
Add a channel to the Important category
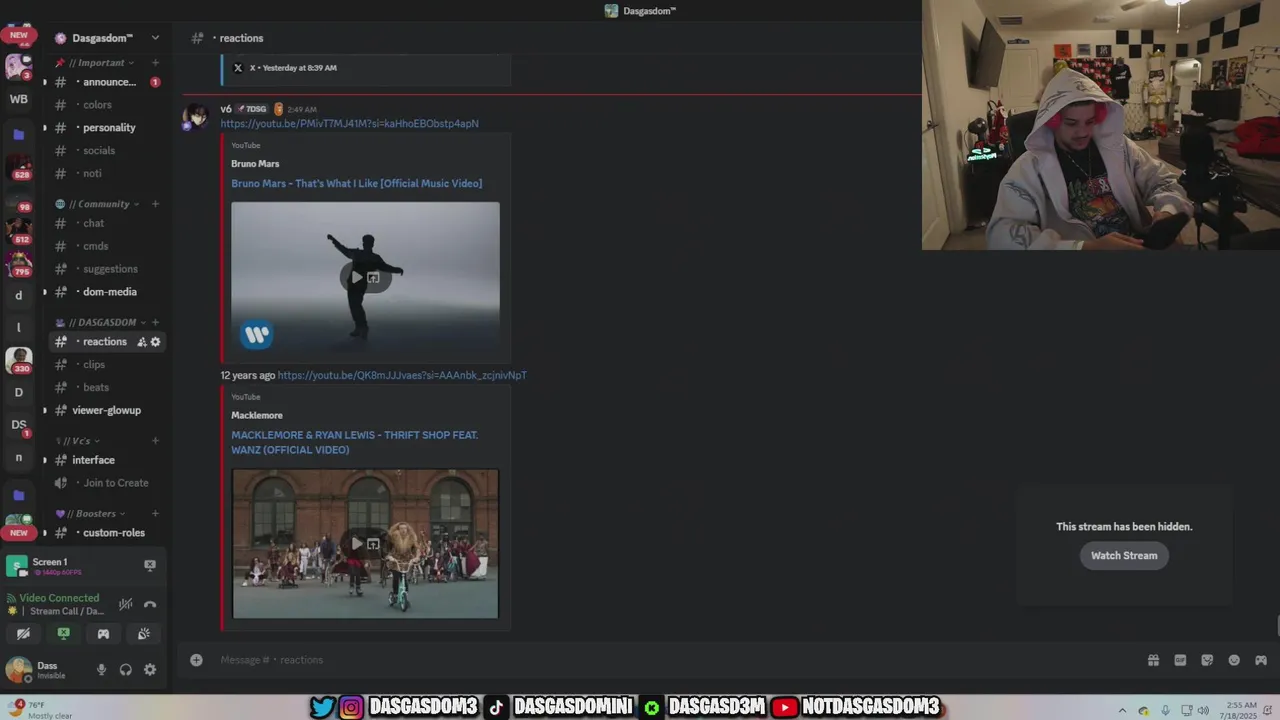[155, 63]
